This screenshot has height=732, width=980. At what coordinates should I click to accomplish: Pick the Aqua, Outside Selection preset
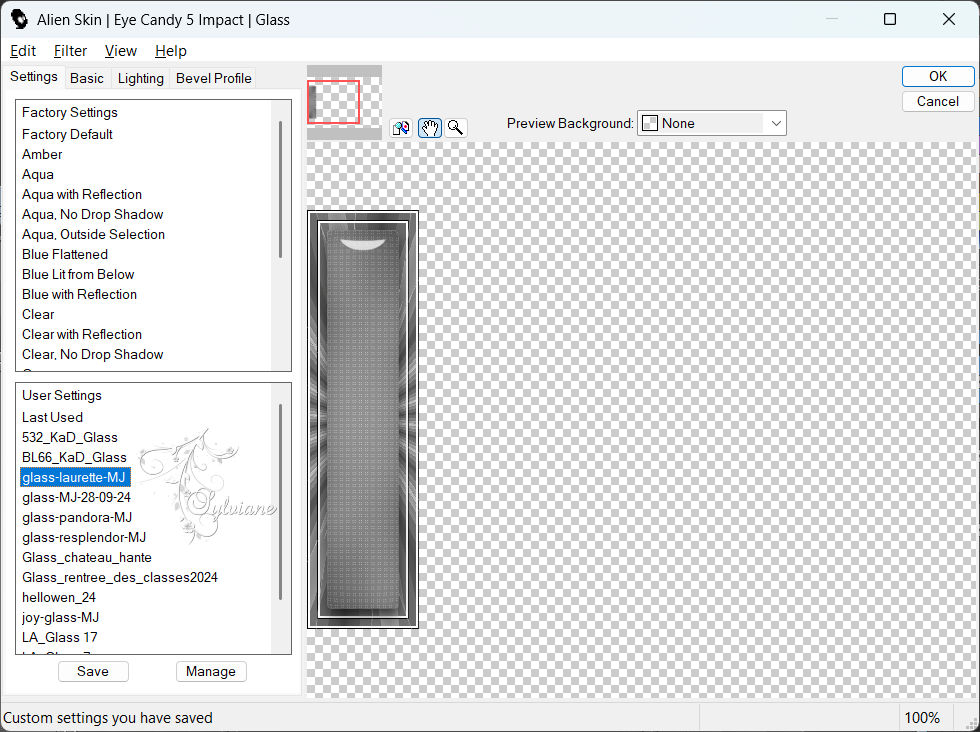93,234
